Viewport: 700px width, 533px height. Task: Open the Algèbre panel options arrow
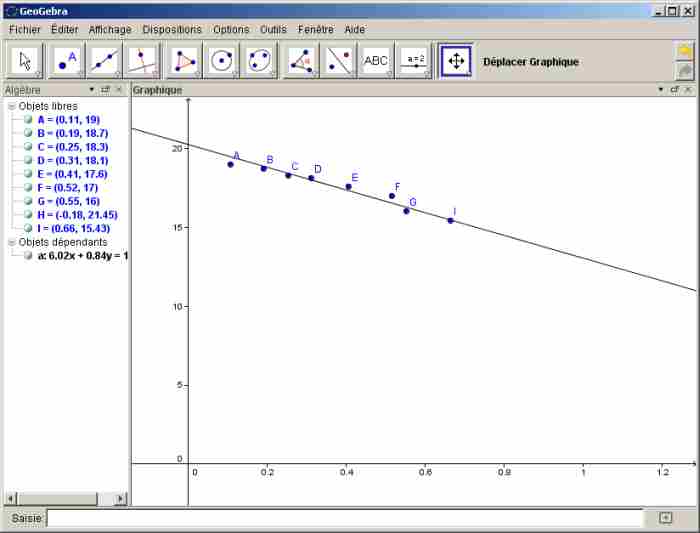point(92,90)
